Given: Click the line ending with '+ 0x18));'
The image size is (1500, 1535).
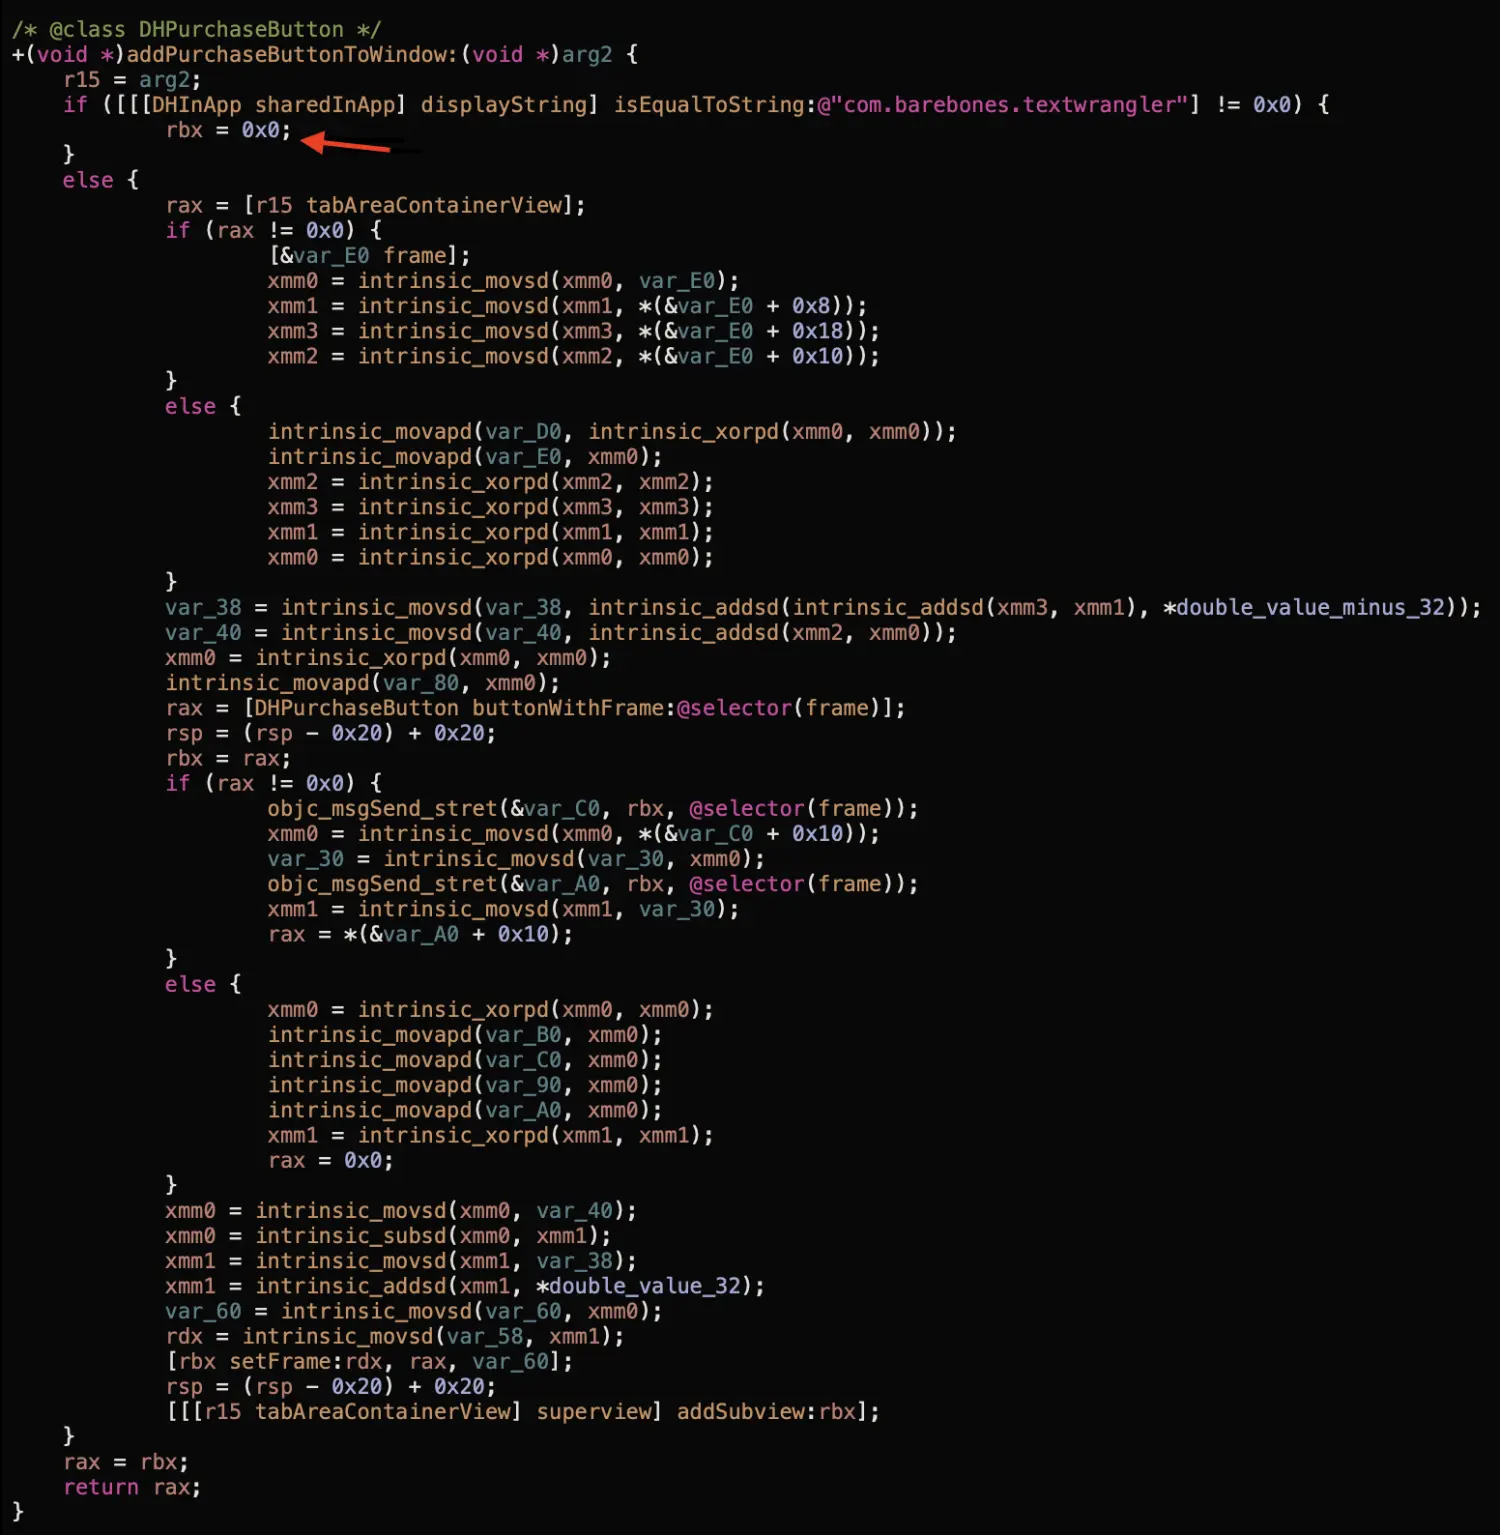Looking at the screenshot, I should click(573, 330).
